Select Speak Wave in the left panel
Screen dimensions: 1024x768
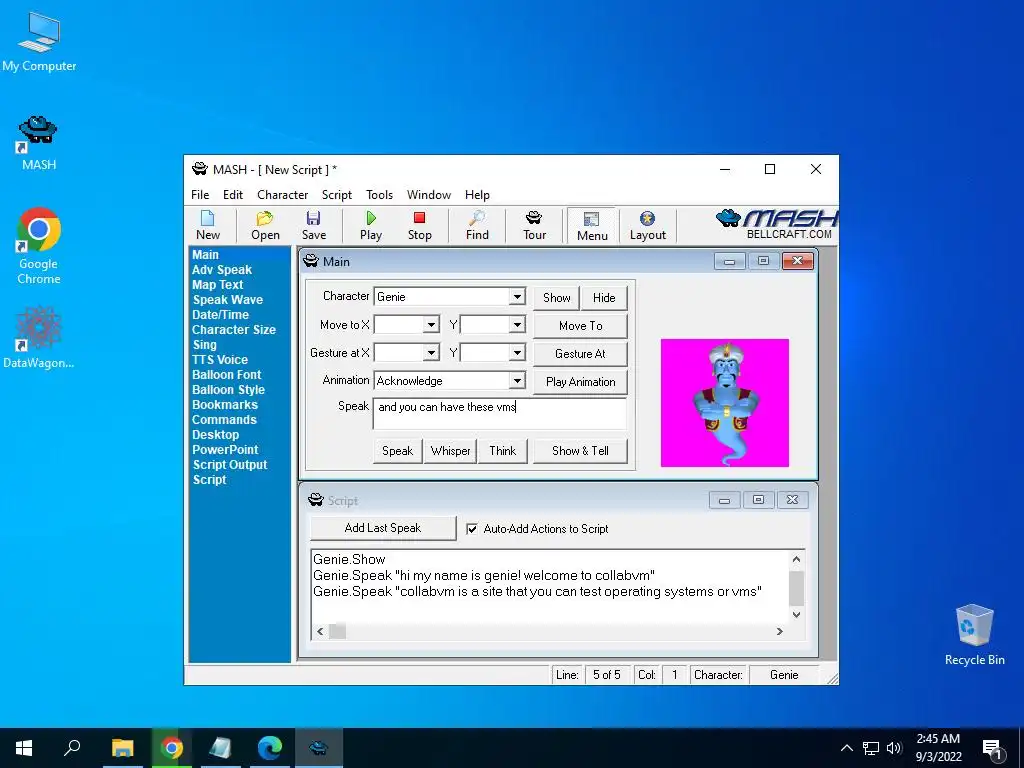pos(227,300)
